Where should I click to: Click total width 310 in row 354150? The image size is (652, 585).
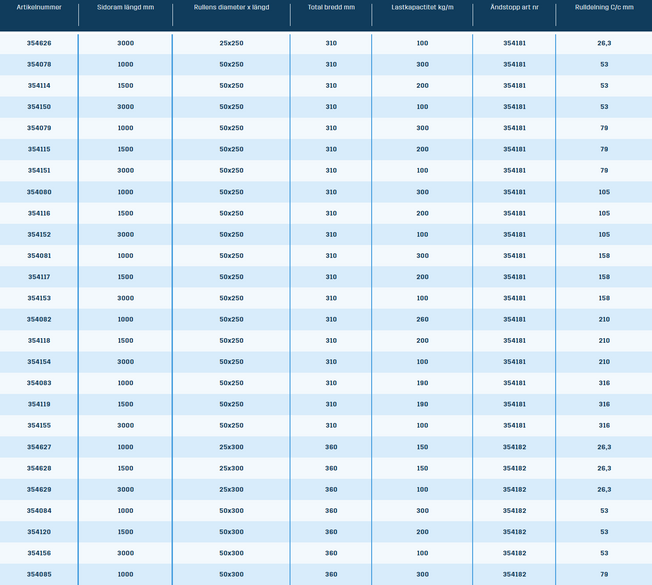pyautogui.click(x=331, y=107)
